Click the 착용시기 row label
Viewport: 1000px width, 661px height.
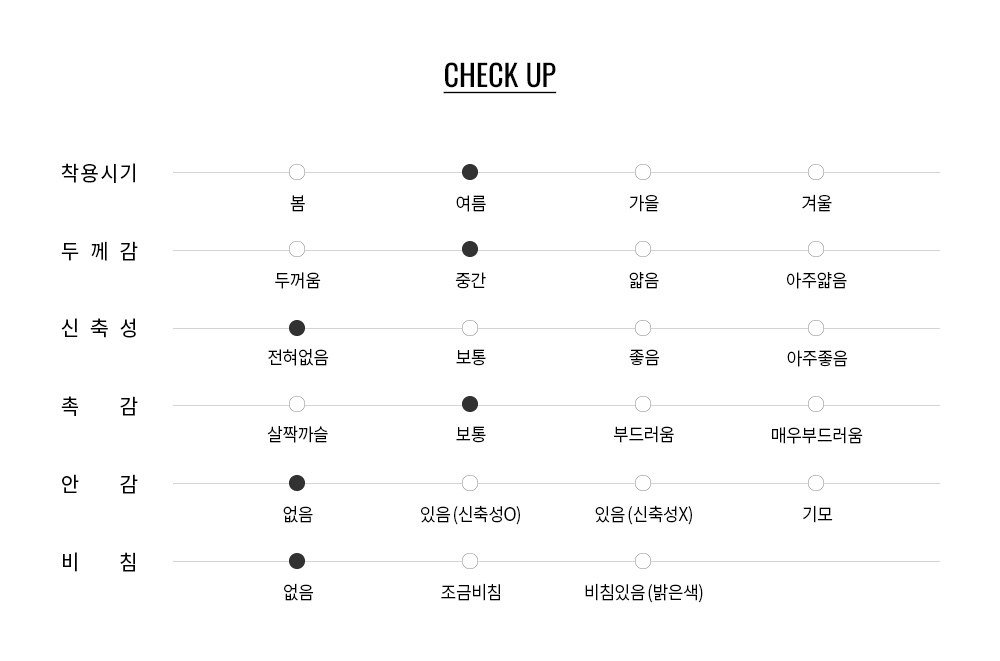click(99, 173)
